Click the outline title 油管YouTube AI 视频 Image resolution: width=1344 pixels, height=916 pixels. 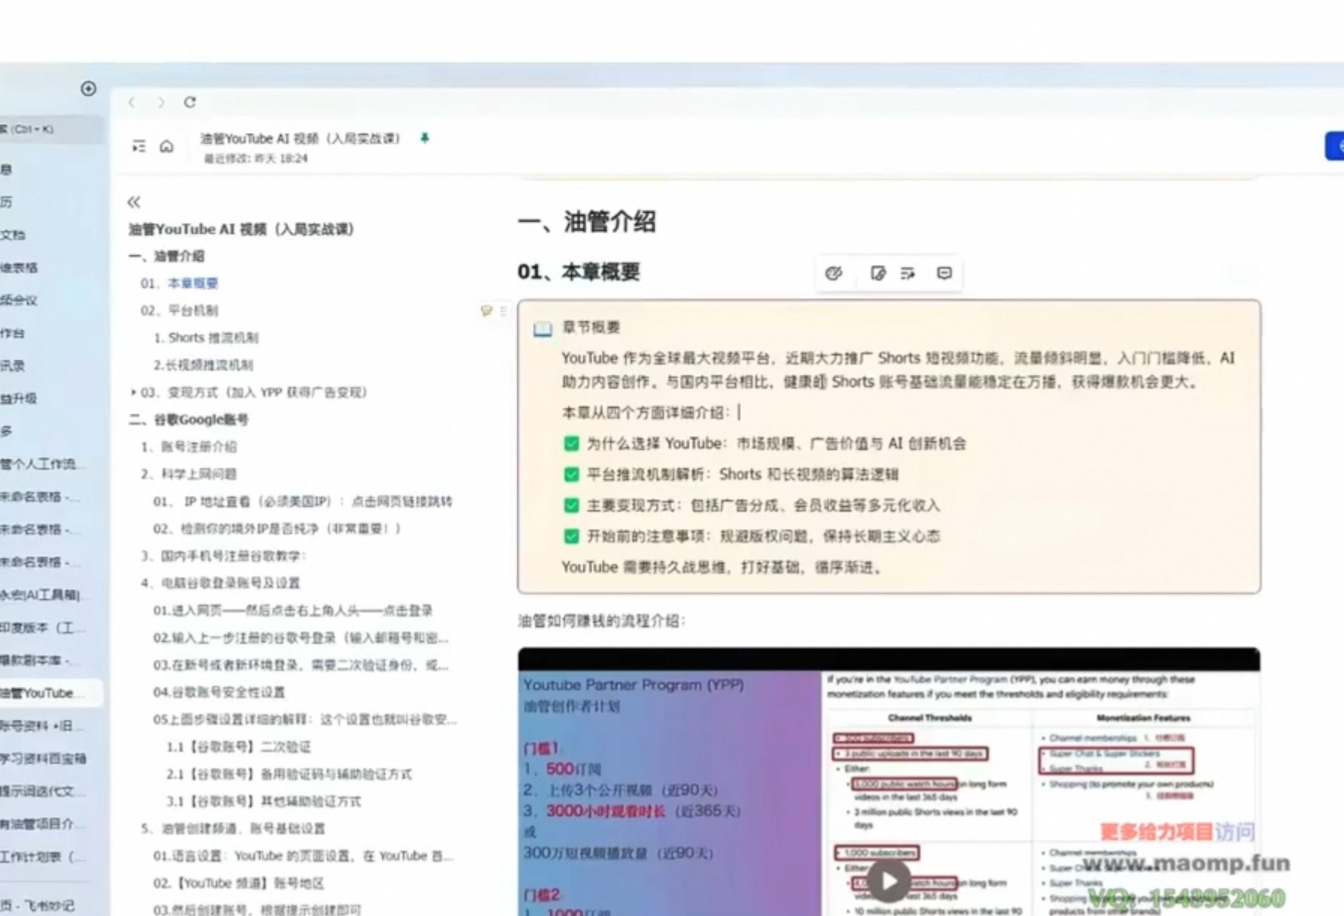tap(241, 229)
